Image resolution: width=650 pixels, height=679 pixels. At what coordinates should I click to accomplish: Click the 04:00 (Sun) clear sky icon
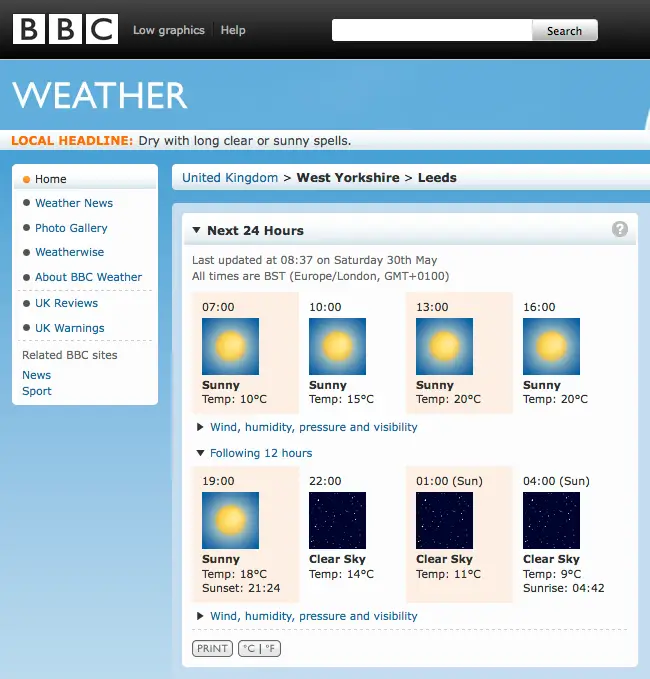(551, 521)
